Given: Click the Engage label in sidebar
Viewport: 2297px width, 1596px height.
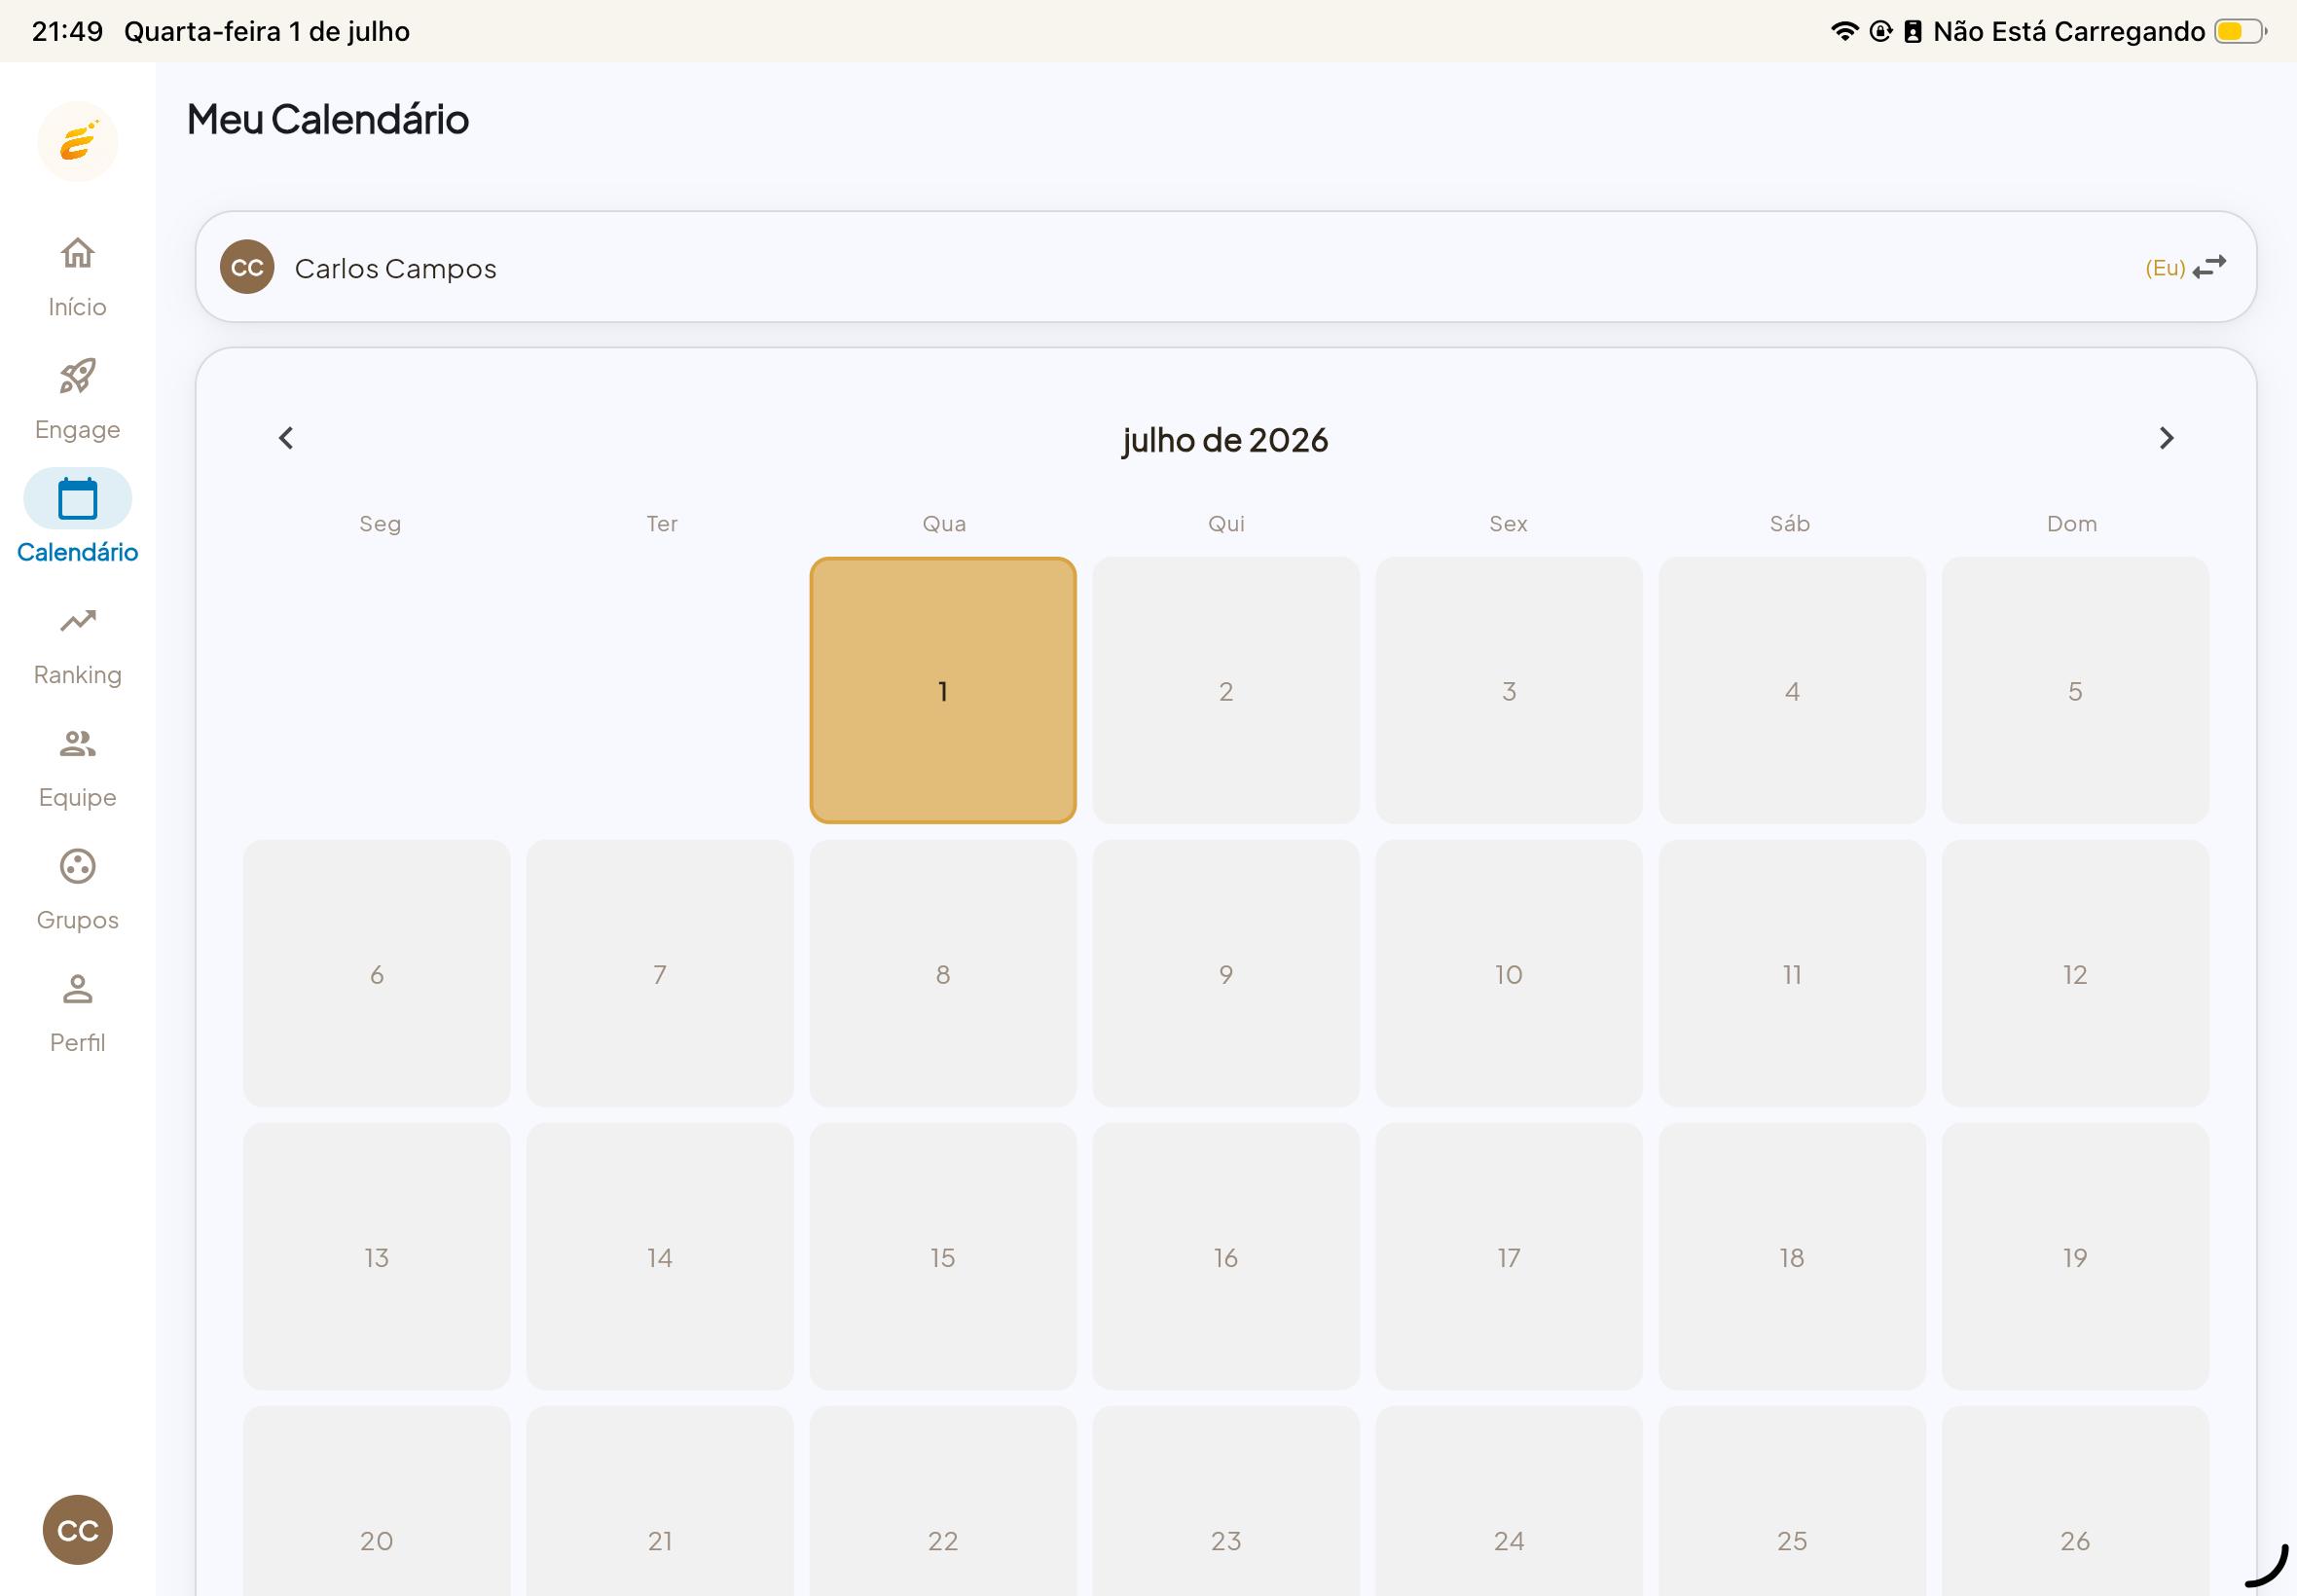Looking at the screenshot, I should (x=77, y=430).
